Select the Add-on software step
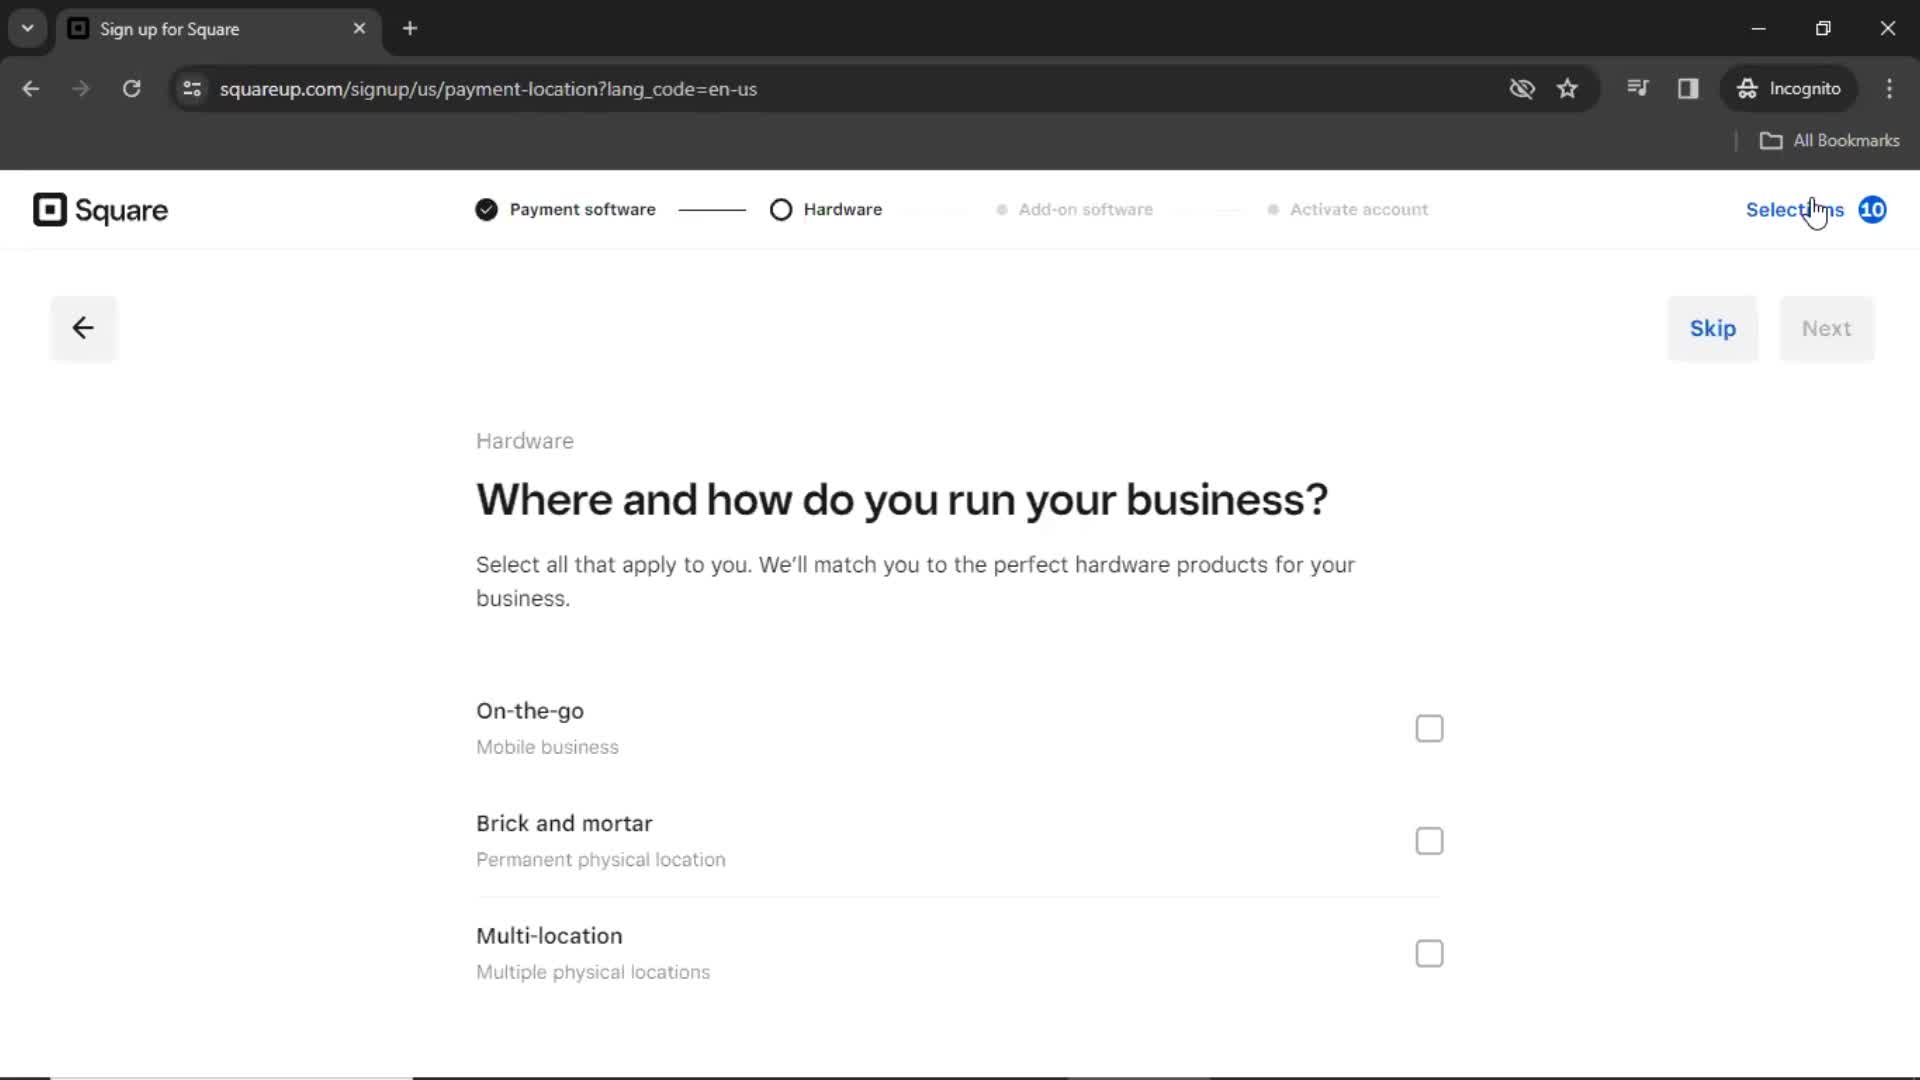Screen dimensions: 1920x1080 click(1075, 210)
